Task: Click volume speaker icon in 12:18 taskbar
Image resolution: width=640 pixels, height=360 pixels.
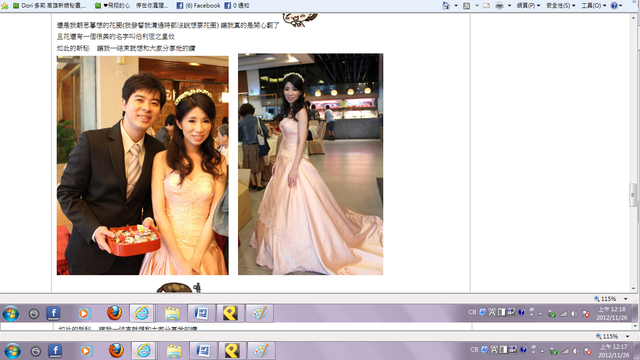Action: [574, 313]
